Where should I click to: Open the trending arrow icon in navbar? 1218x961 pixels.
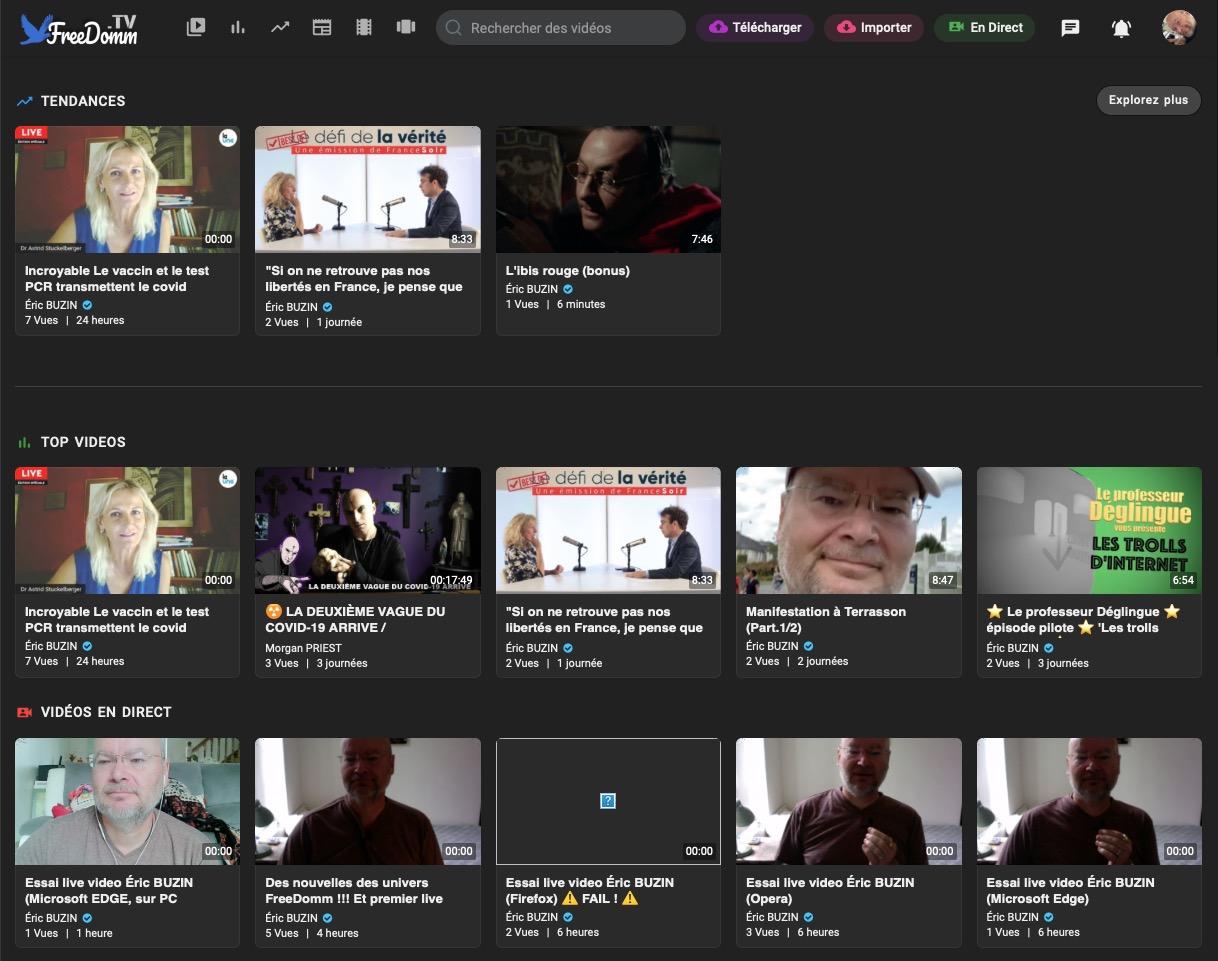tap(280, 27)
